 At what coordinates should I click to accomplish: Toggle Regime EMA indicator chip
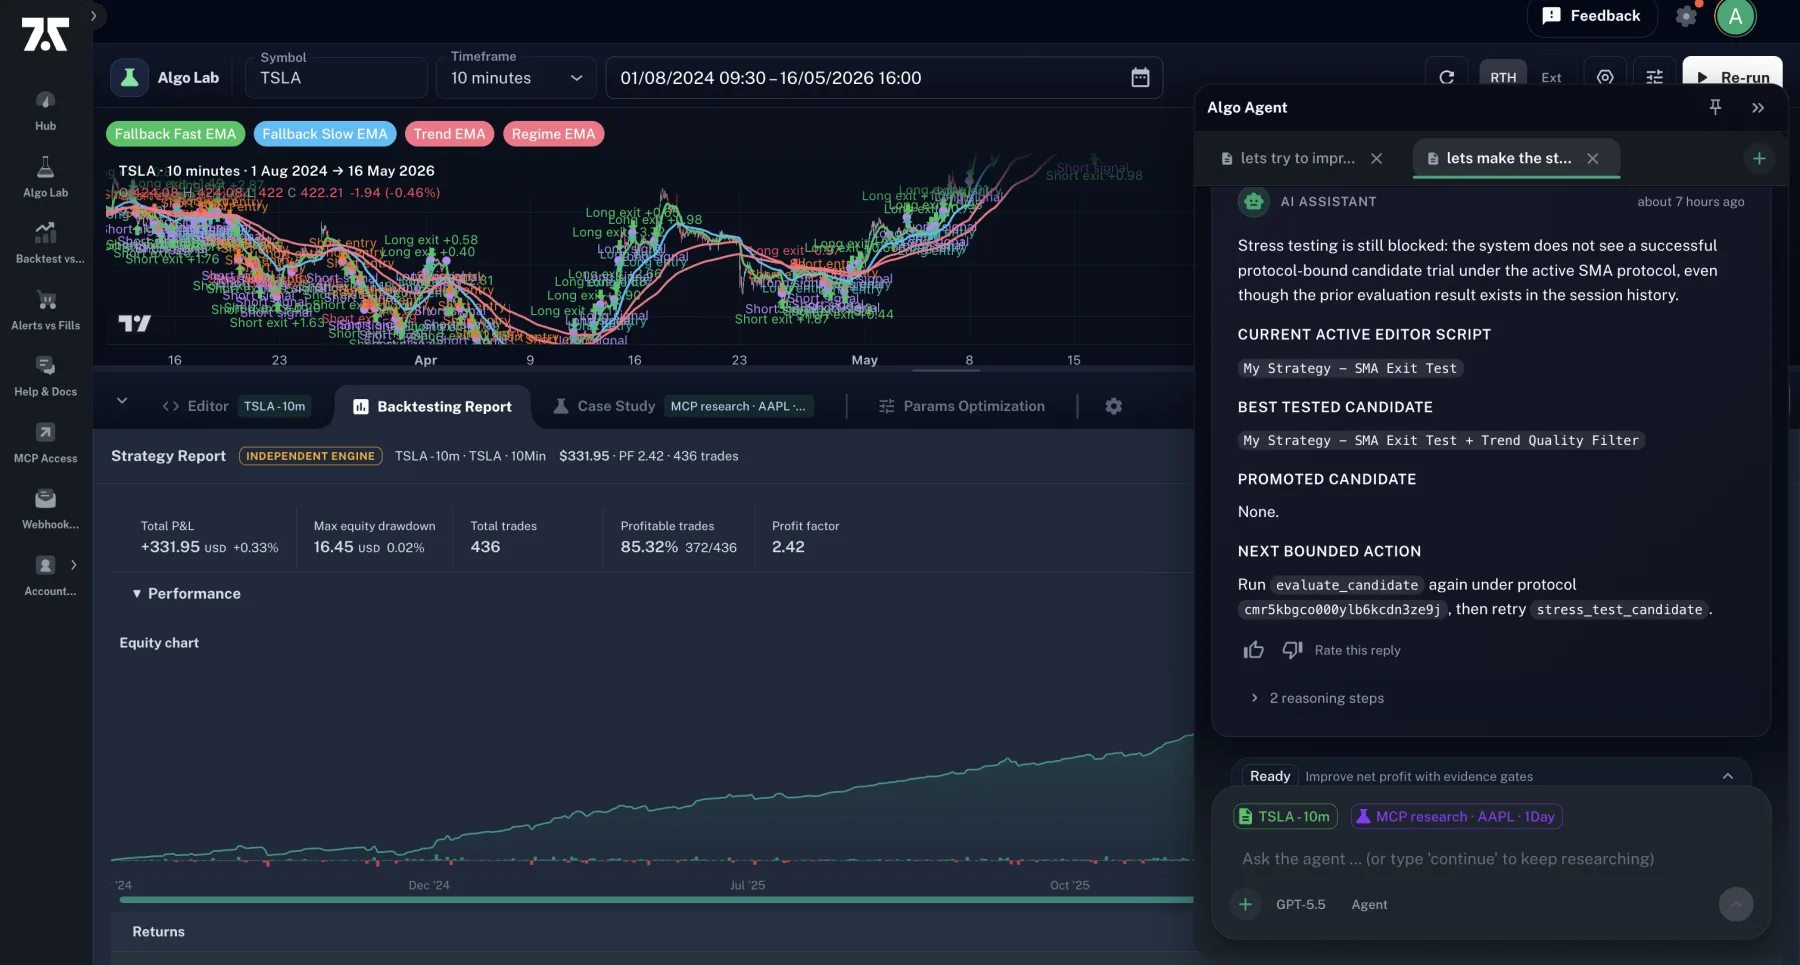(553, 134)
